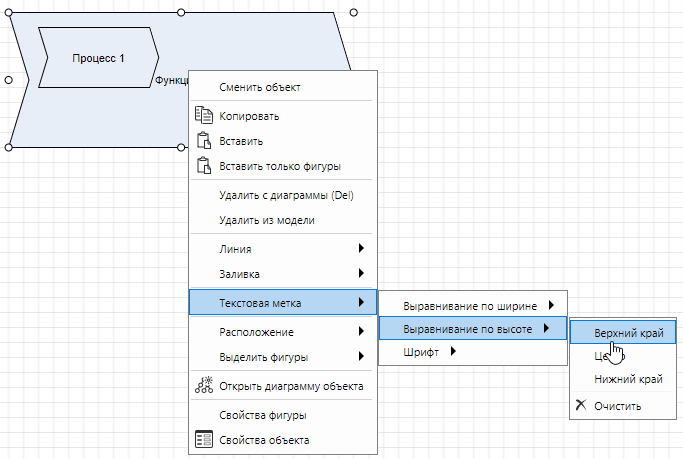Open Свойства фигуры
Viewport: 683px width, 459px height.
(x=262, y=414)
